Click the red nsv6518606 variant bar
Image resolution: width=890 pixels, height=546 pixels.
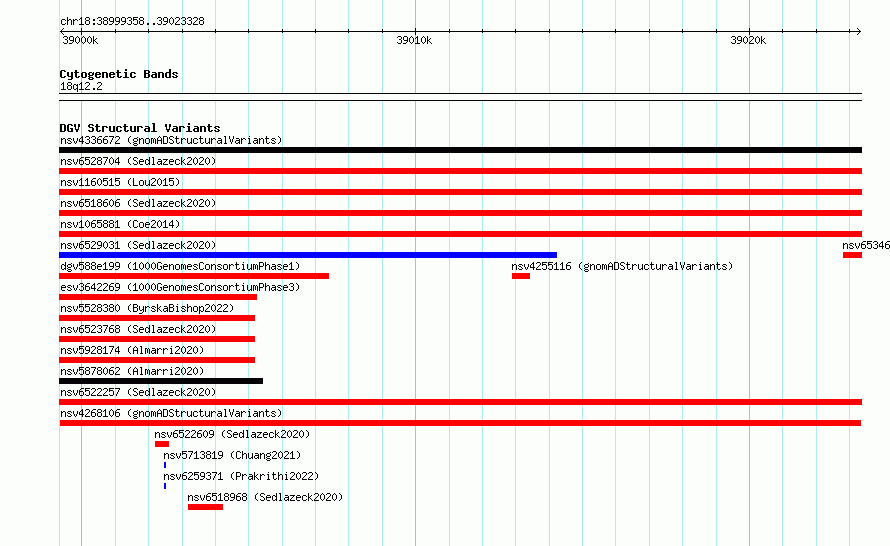click(x=460, y=213)
